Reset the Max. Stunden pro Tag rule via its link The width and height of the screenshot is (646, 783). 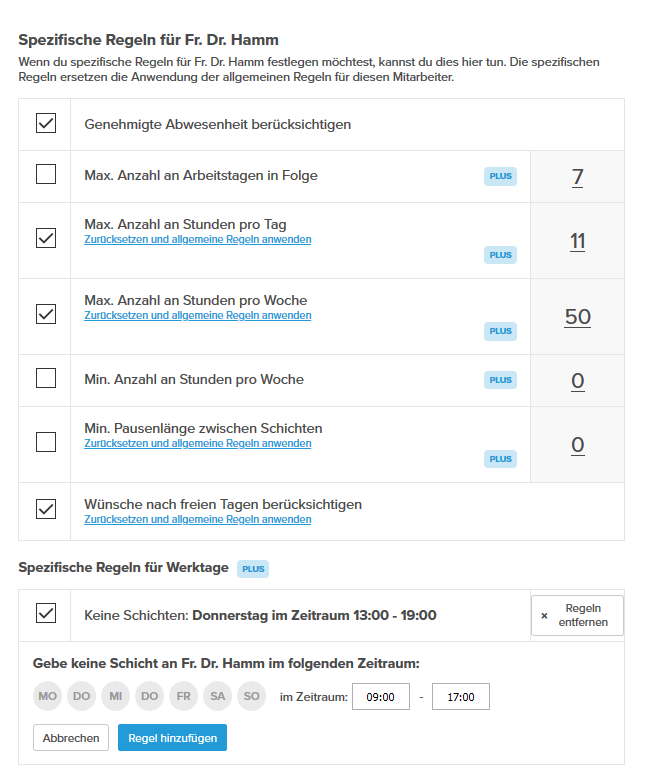(197, 240)
